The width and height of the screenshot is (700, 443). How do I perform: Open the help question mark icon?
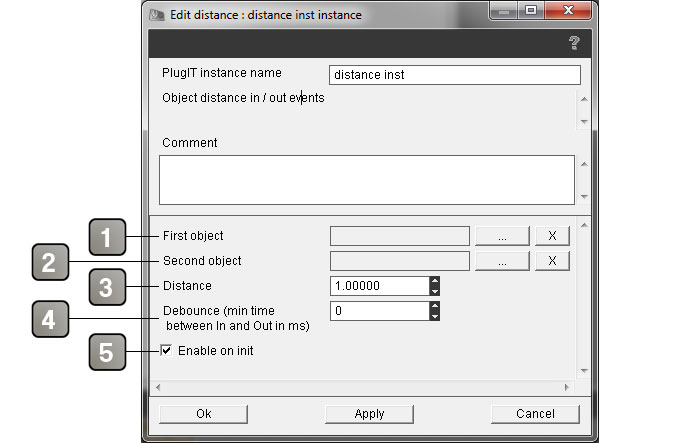point(574,43)
